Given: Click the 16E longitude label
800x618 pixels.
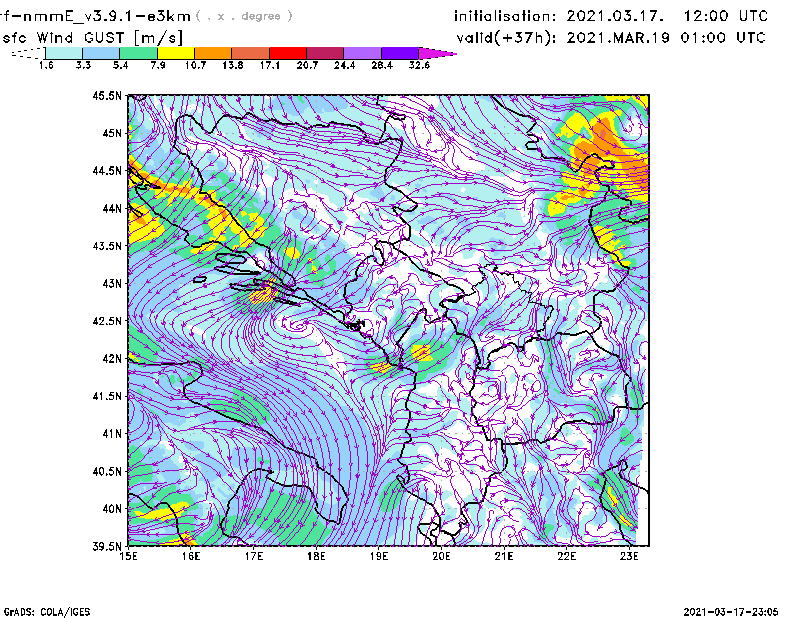Looking at the screenshot, I should pos(191,556).
